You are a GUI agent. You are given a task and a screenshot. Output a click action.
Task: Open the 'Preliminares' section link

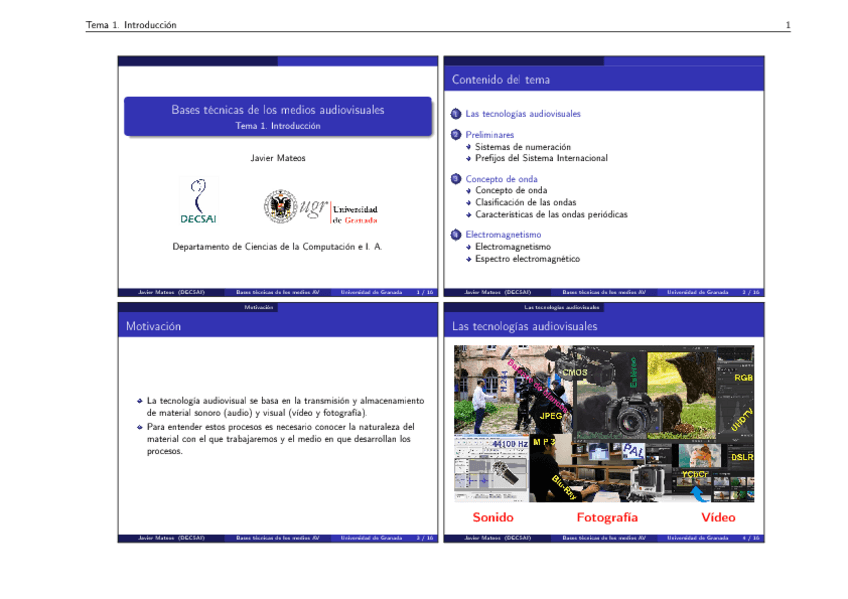click(x=489, y=134)
